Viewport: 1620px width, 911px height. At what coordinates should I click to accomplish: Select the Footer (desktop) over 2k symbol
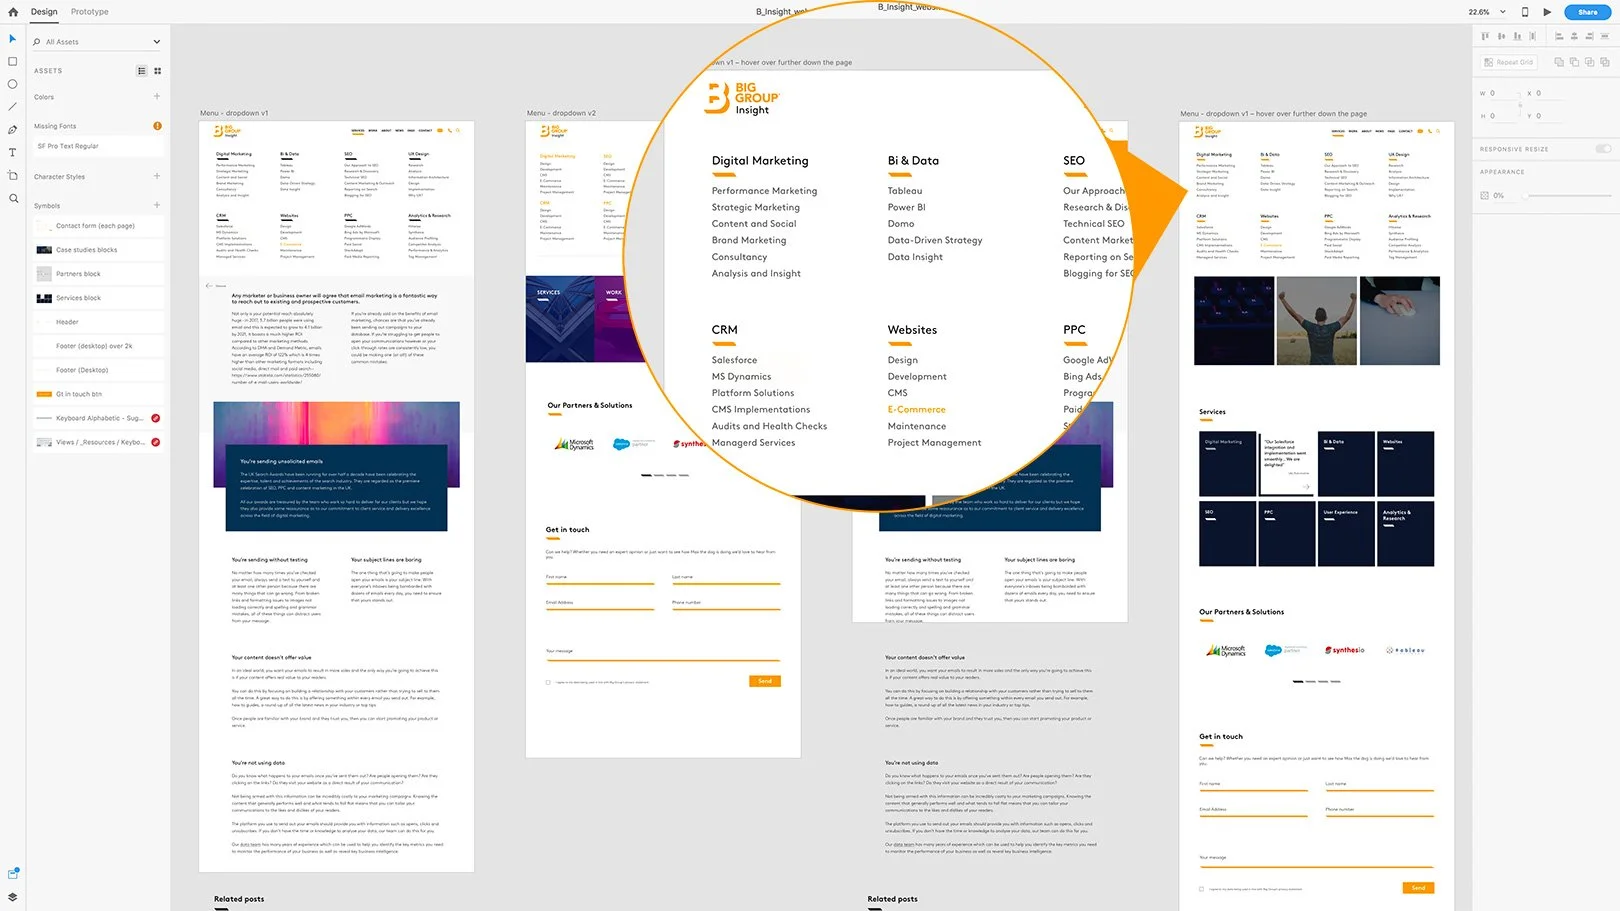pyautogui.click(x=98, y=346)
